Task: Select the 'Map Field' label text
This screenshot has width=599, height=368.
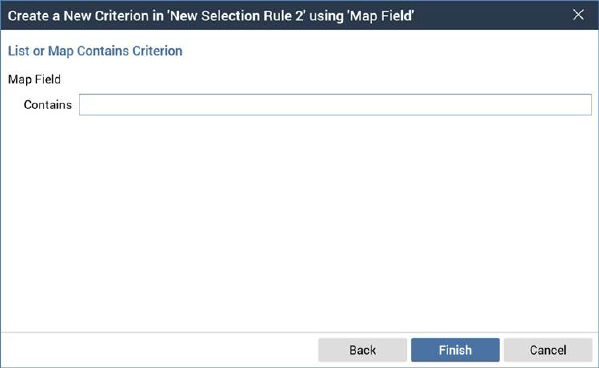Action: pyautogui.click(x=34, y=79)
